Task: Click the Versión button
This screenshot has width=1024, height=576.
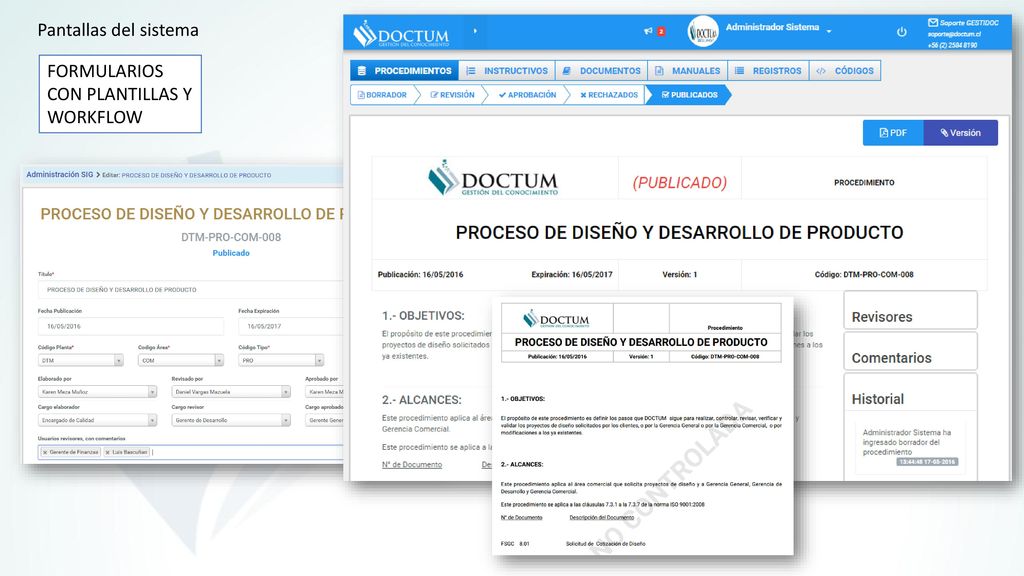Action: [961, 133]
